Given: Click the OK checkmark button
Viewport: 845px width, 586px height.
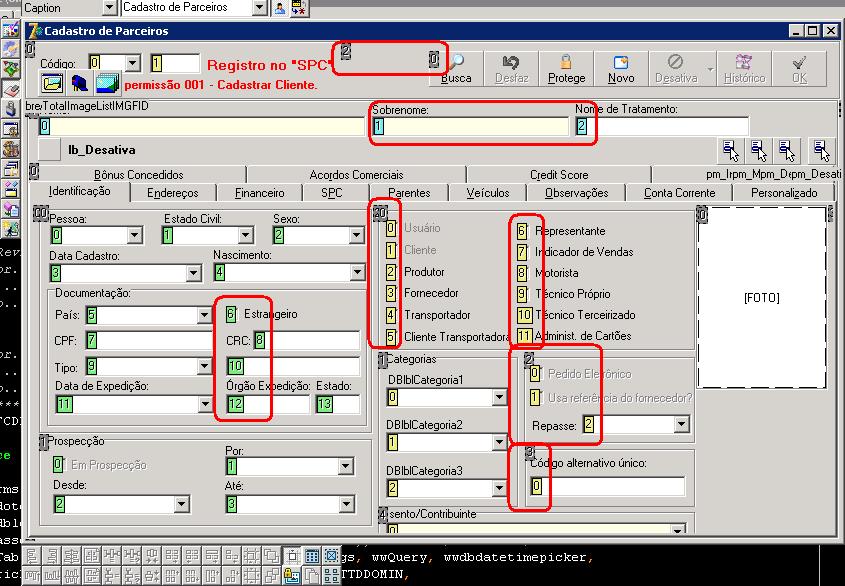Looking at the screenshot, I should (x=799, y=69).
